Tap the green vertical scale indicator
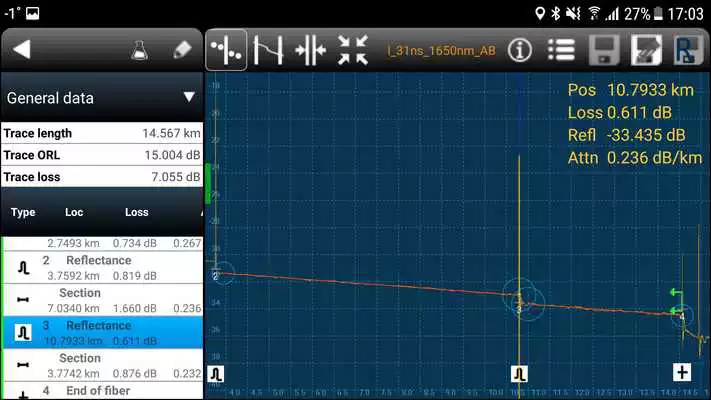This screenshot has width=711, height=400. point(208,184)
